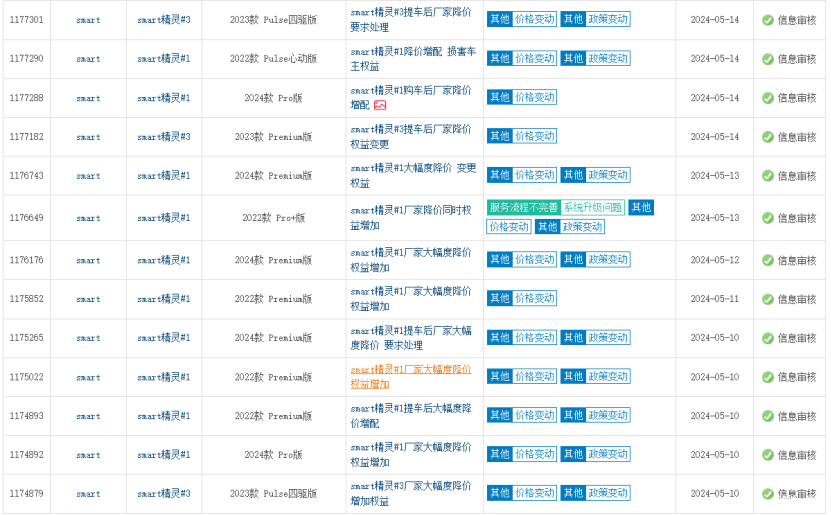
Task: Click the green check icon in row 1176649
Action: click(767, 218)
